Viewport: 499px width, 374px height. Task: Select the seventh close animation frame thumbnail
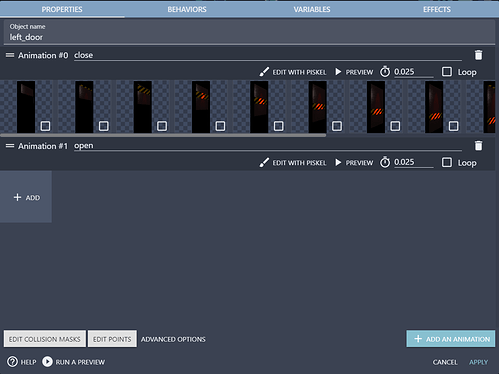tap(376, 107)
